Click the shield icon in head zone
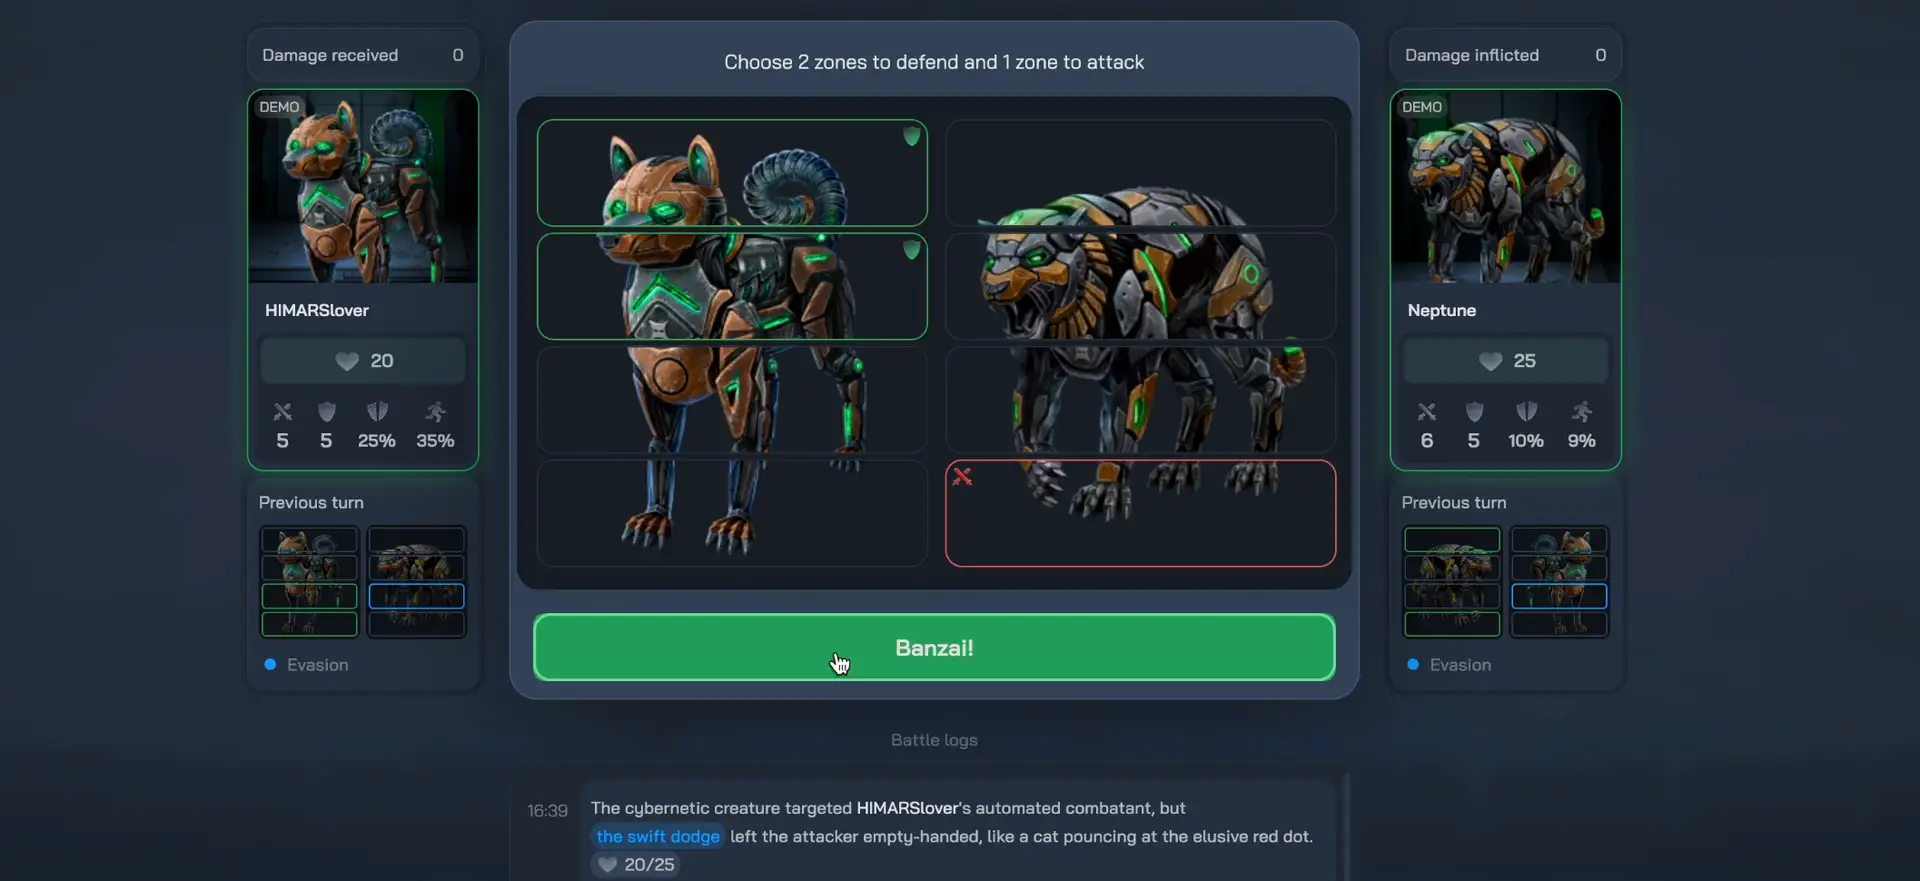This screenshot has height=881, width=1920. [911, 136]
